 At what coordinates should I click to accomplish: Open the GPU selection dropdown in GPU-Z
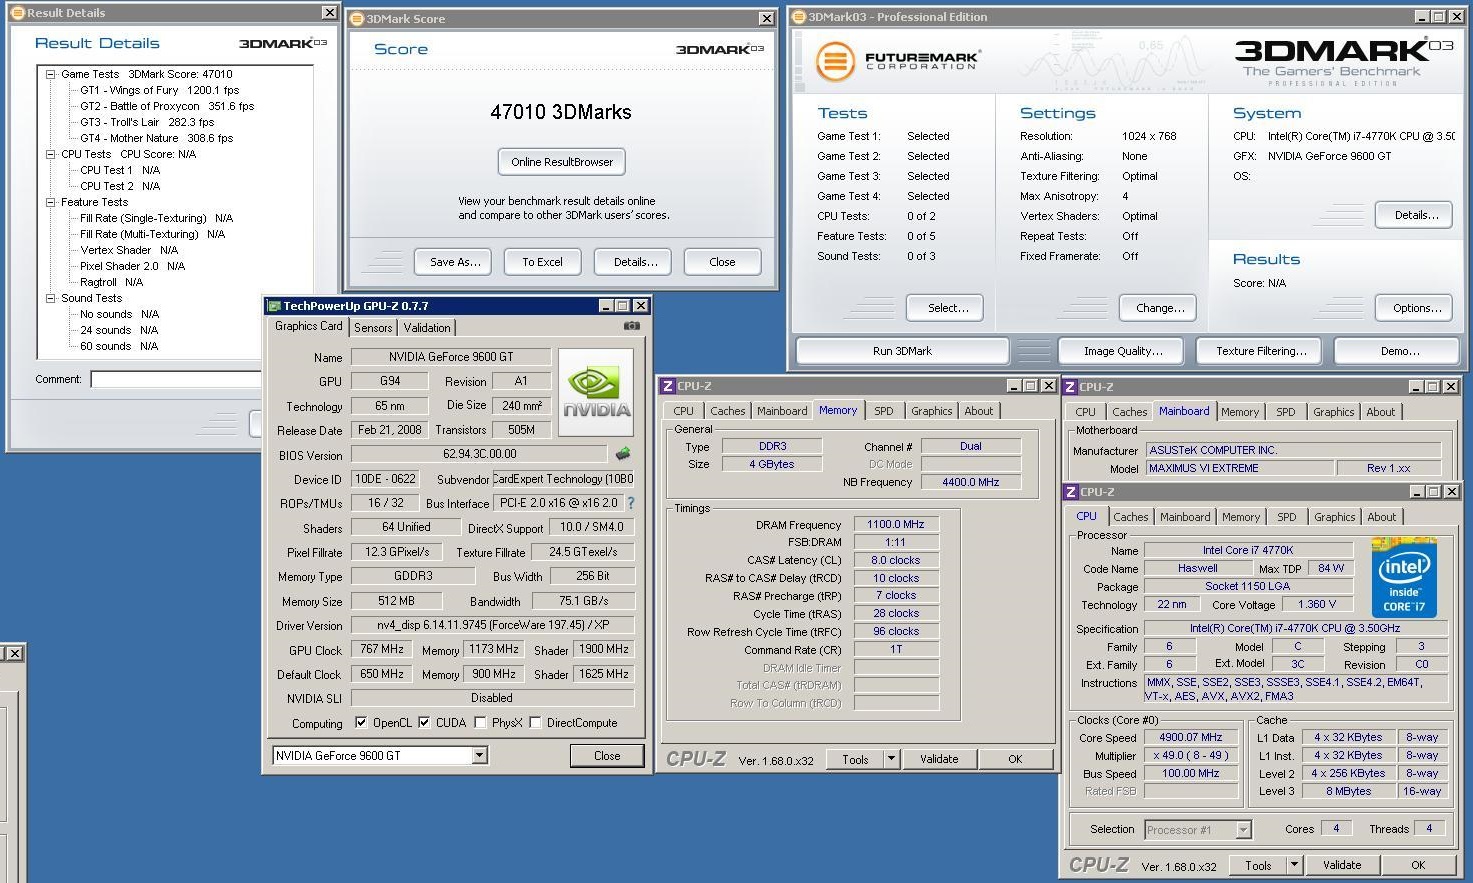(480, 755)
